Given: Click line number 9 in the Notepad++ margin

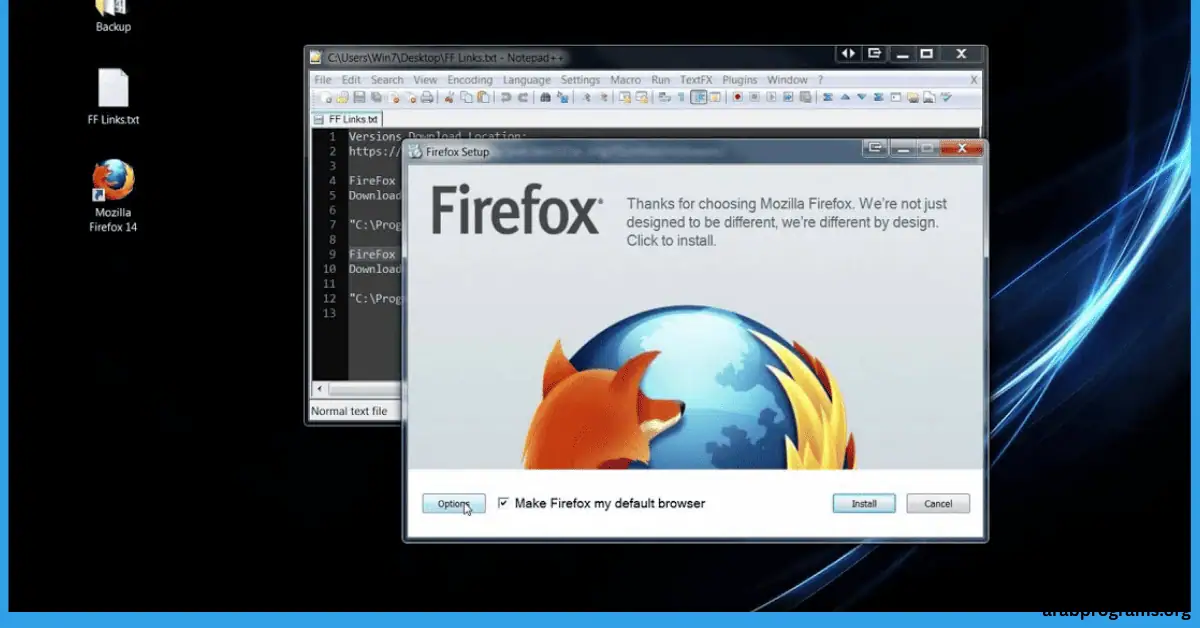Looking at the screenshot, I should 331,254.
